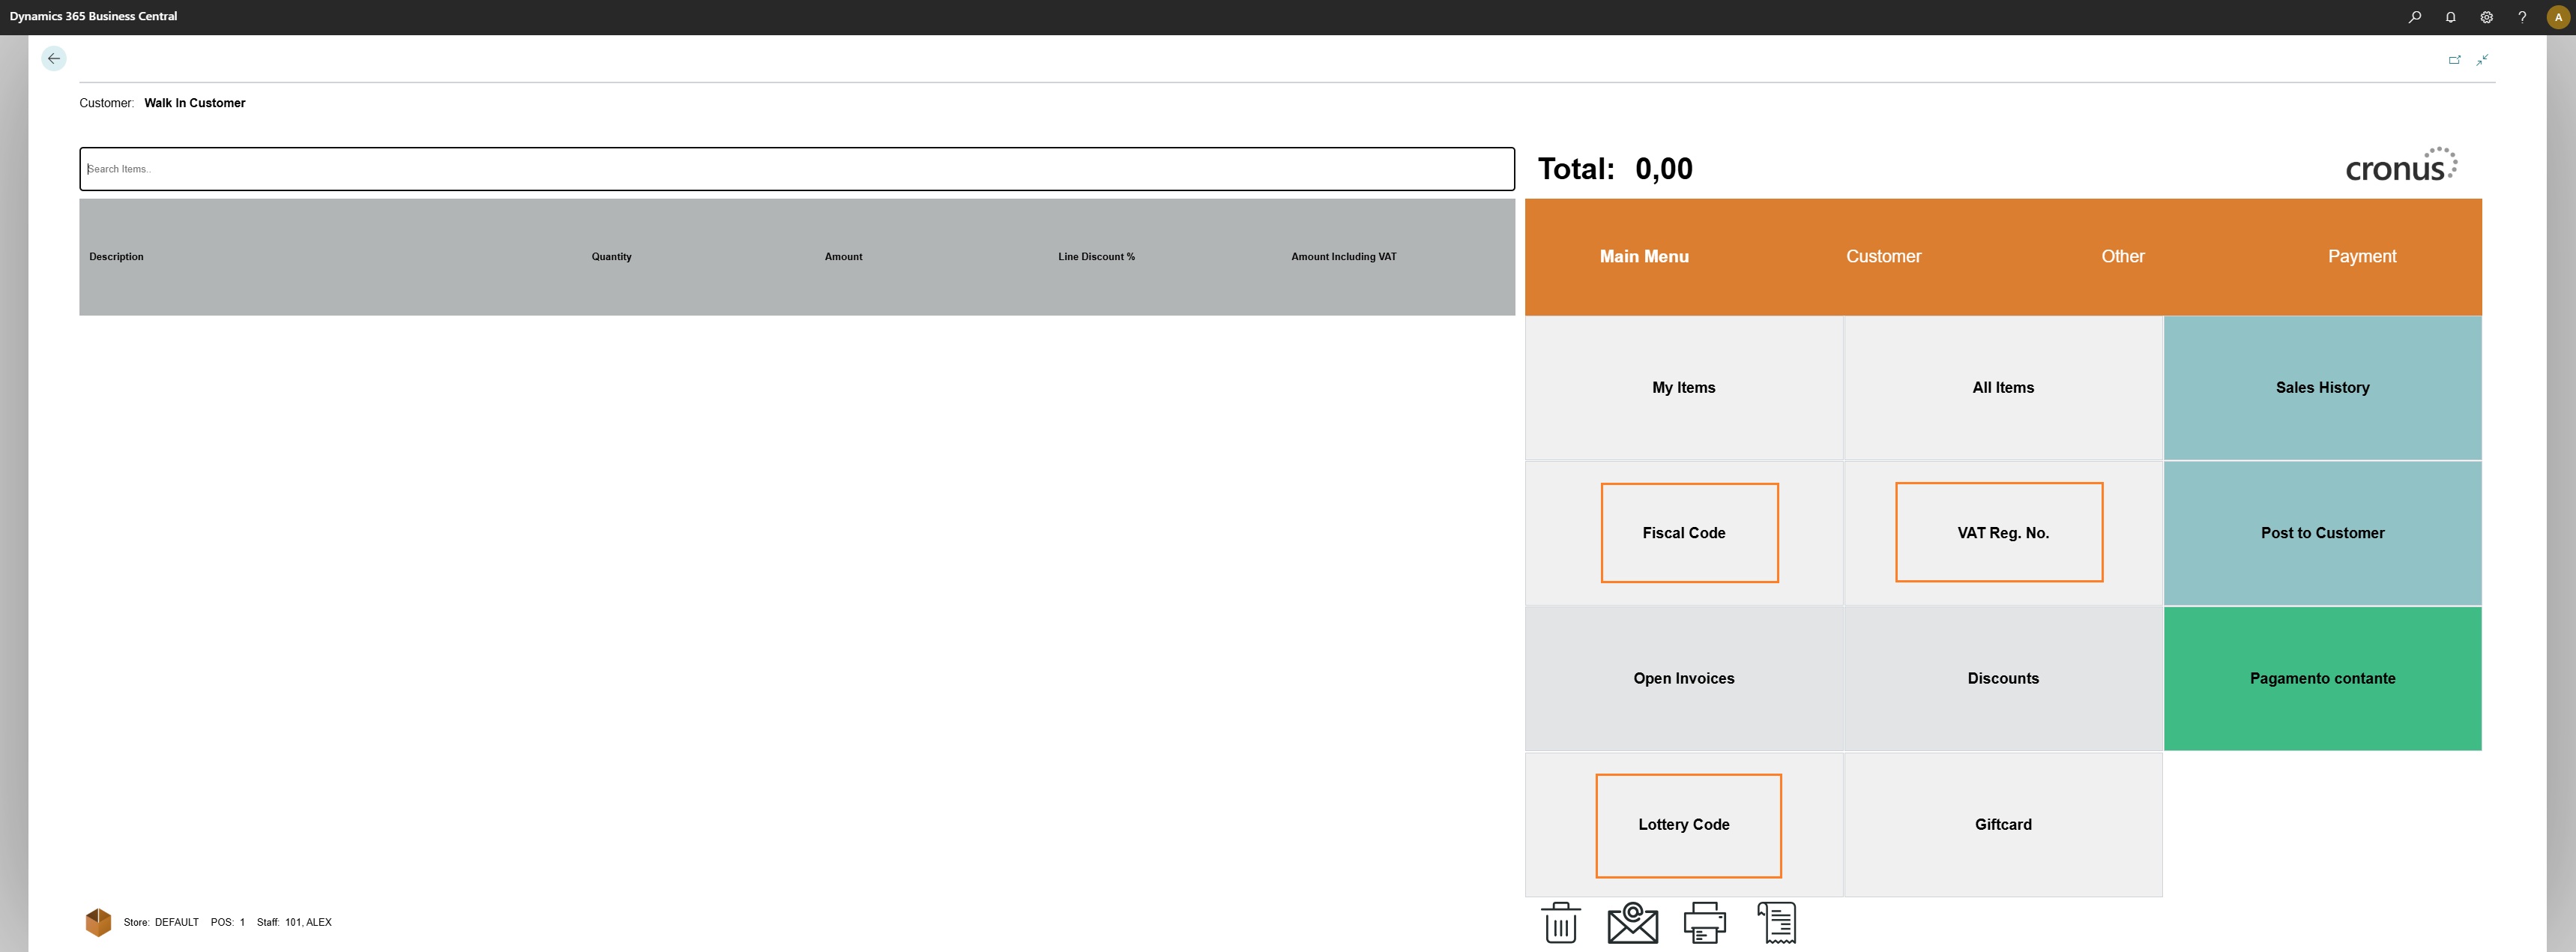Switch to the Customer menu tab
The image size is (2576, 952).
pos(1883,256)
